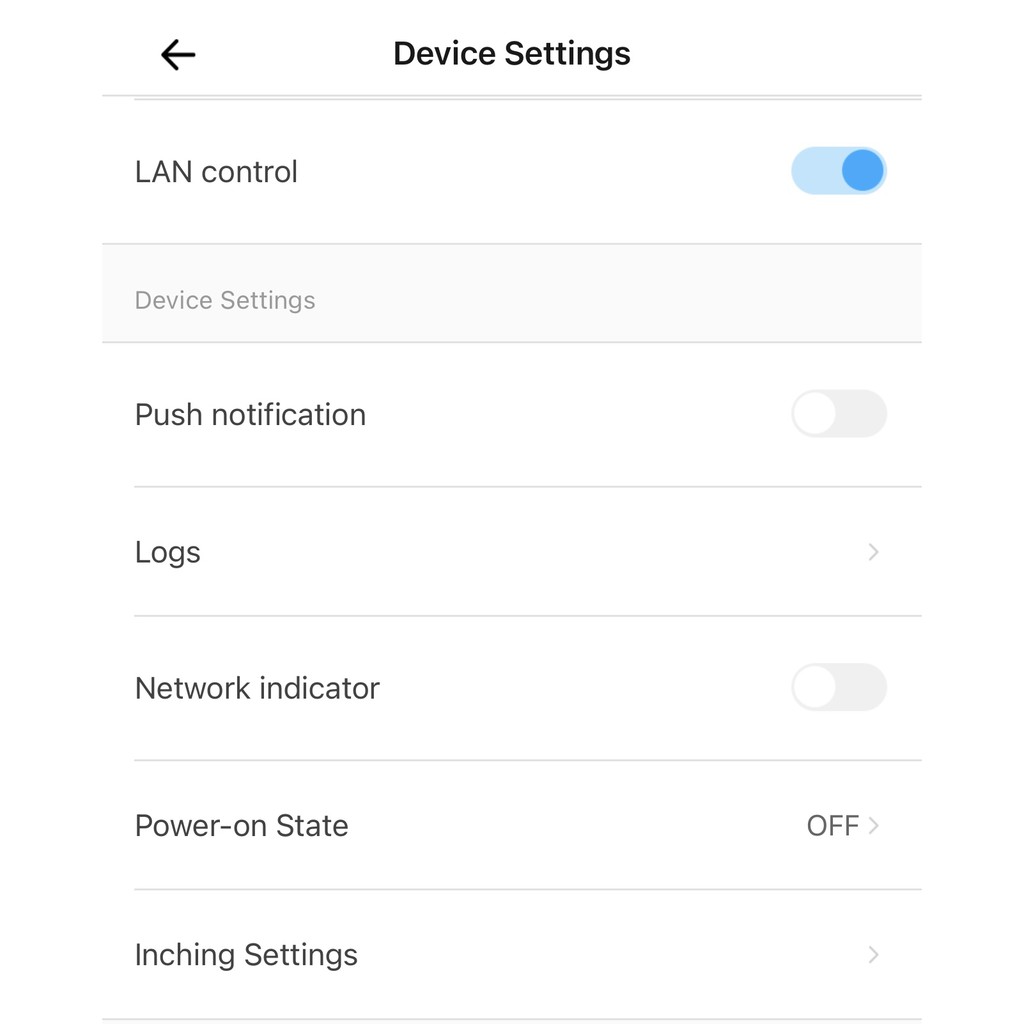Click the Push notification label text
Image resolution: width=1024 pixels, height=1024 pixels.
tap(250, 414)
